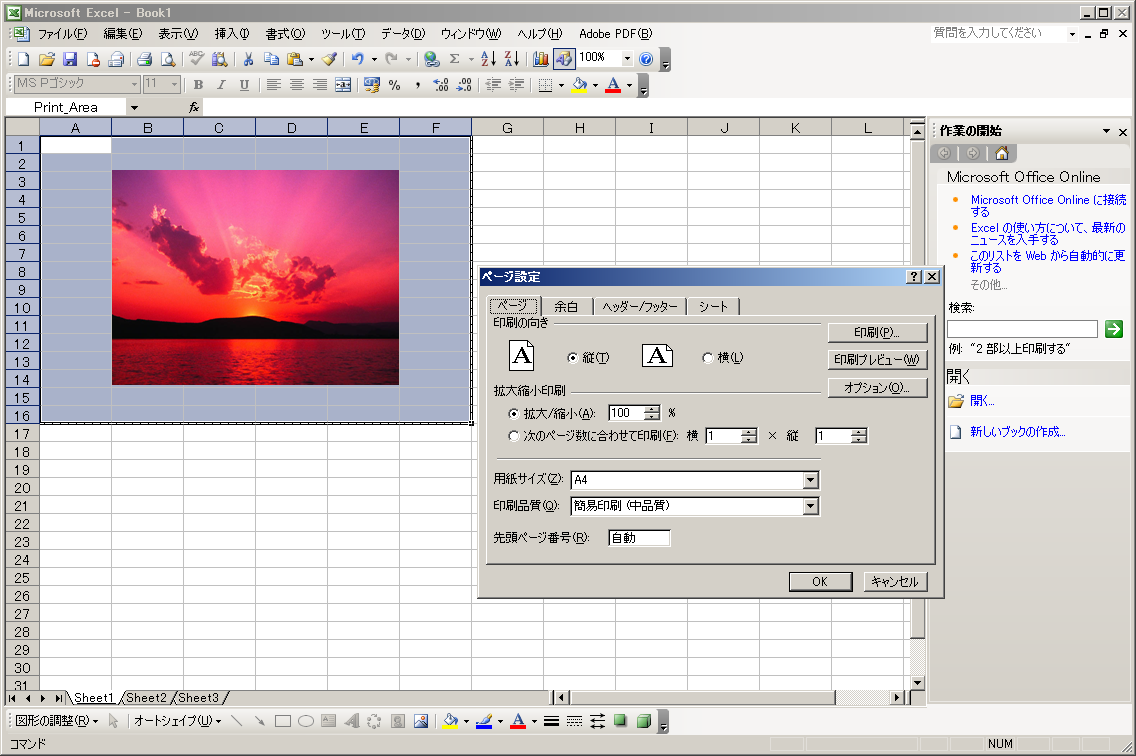Click the green search arrow in task pane
Screen dimensions: 1136x756
1114,329
